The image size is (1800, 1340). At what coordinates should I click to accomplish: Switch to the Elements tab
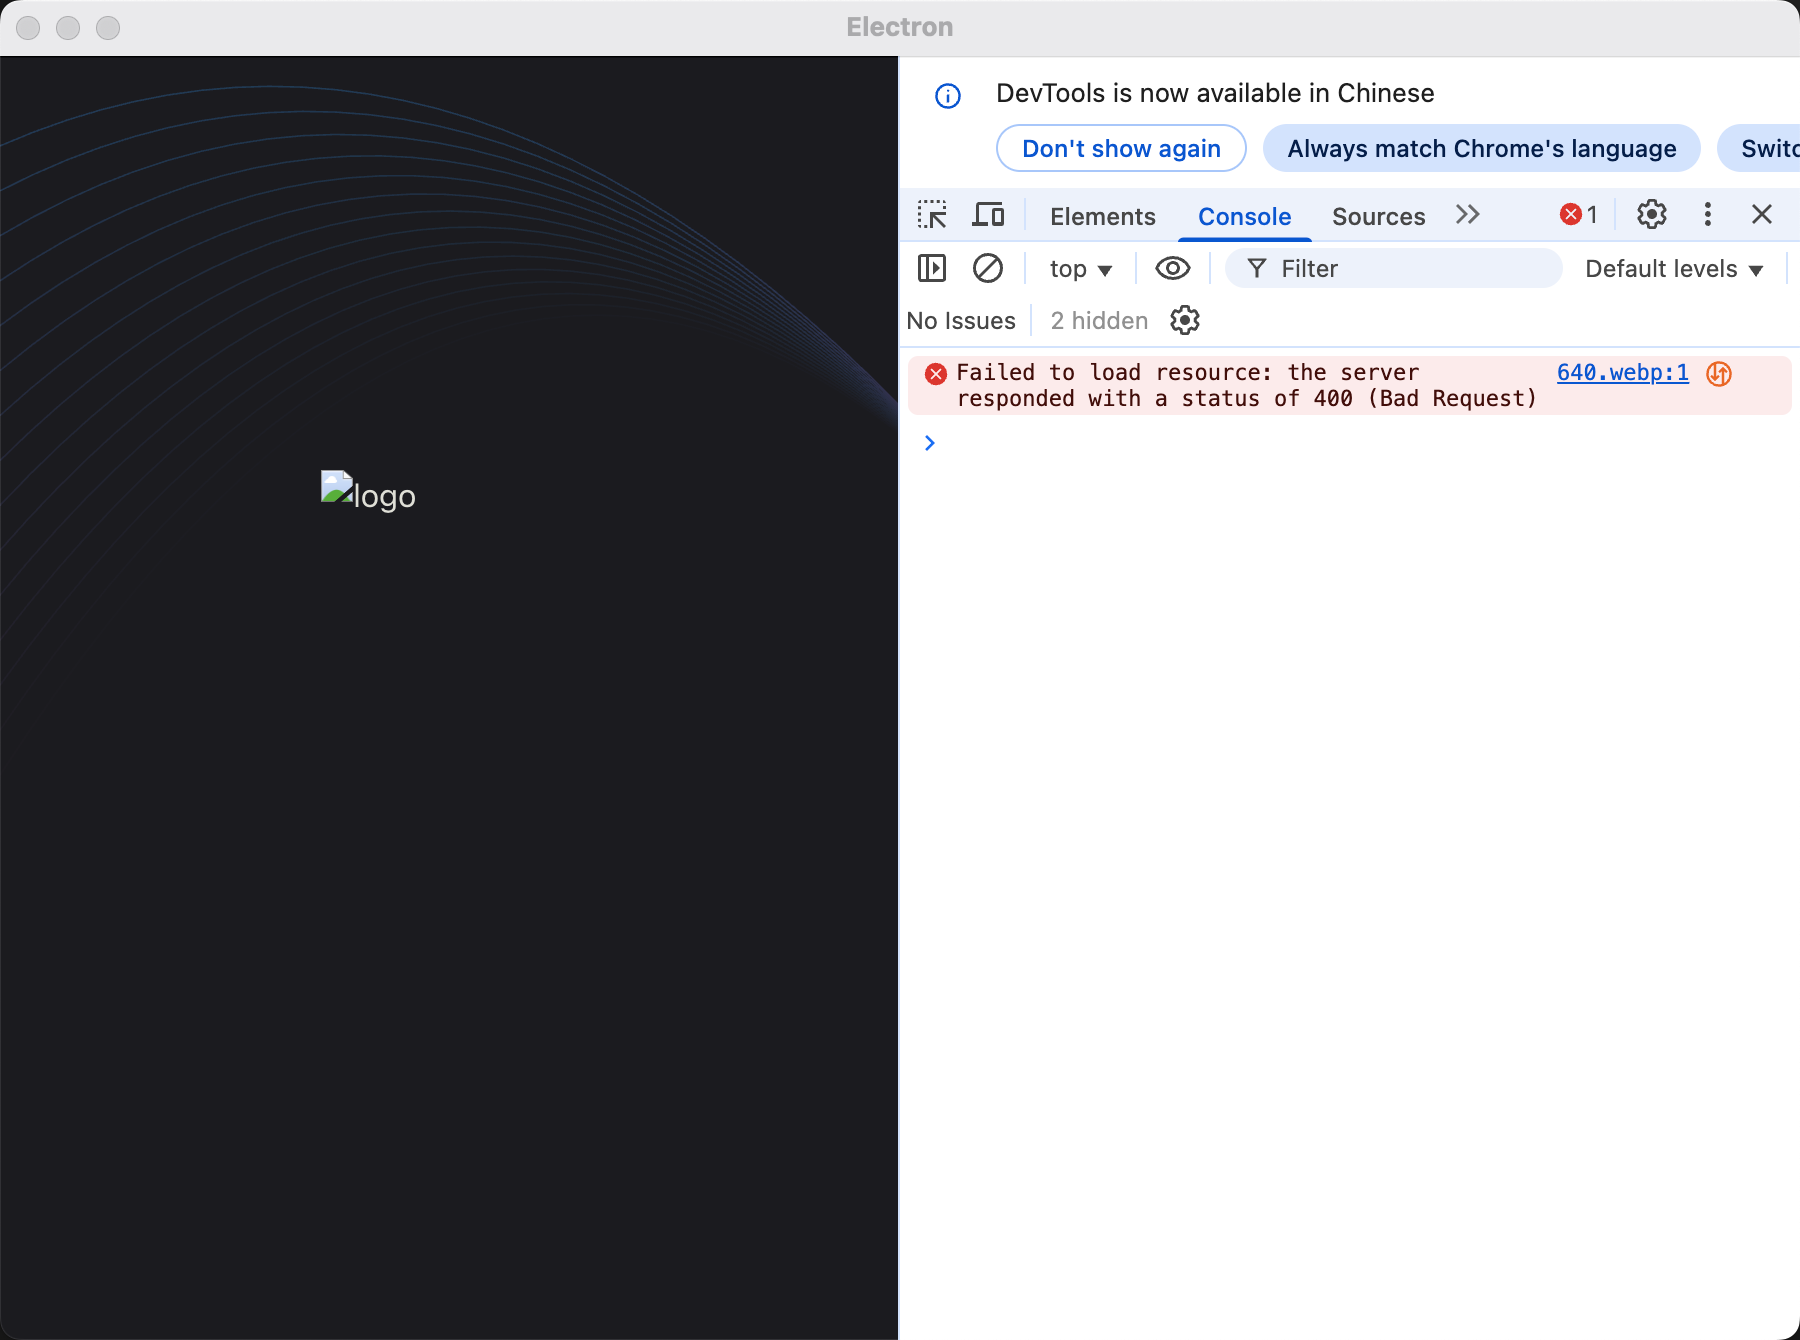(1102, 217)
